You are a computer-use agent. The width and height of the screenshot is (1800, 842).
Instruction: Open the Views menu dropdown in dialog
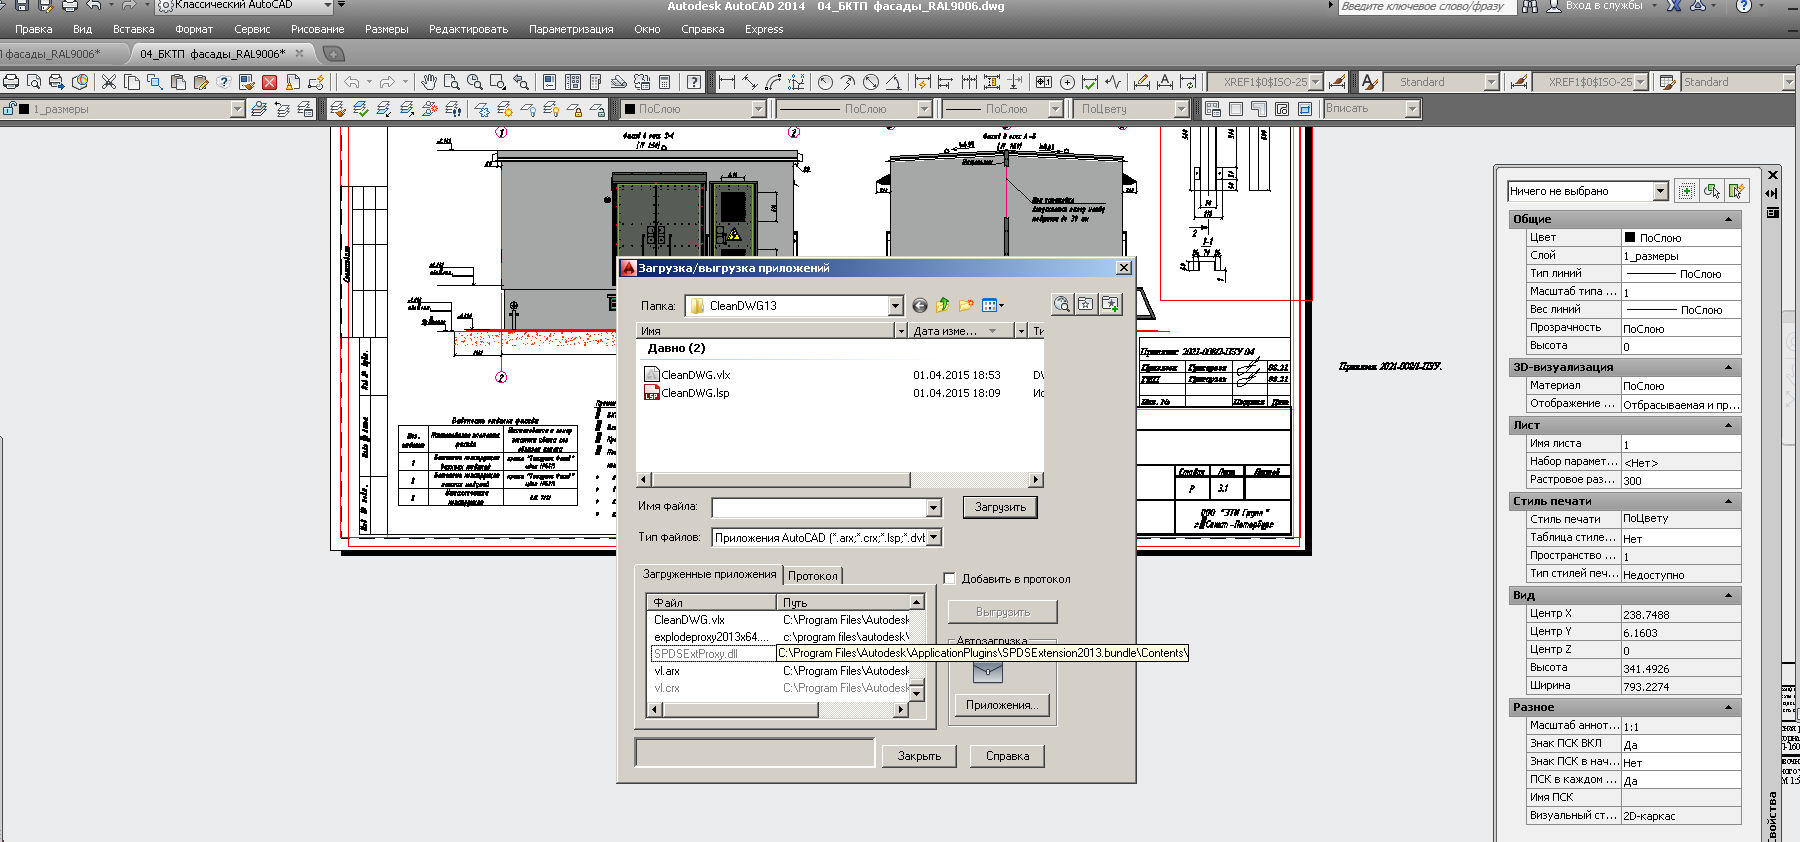point(994,305)
